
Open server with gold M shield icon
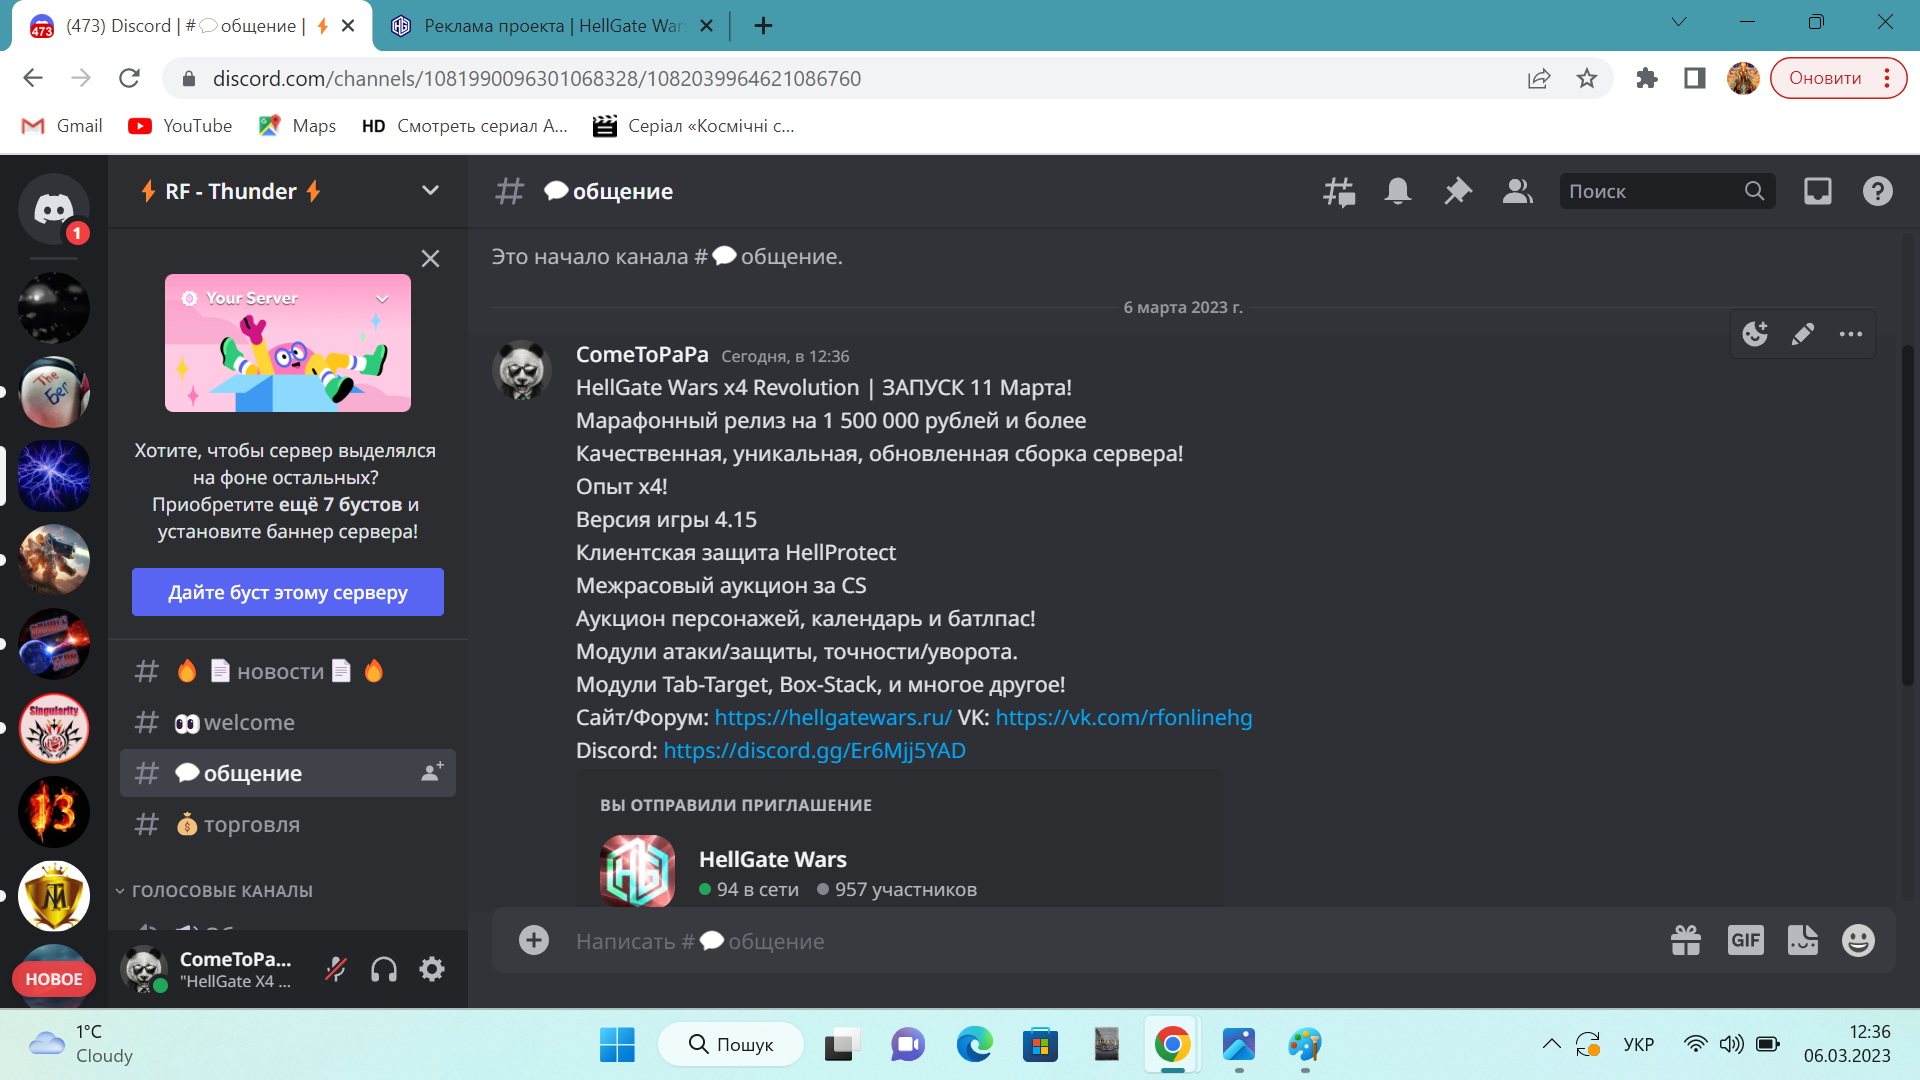[x=54, y=896]
